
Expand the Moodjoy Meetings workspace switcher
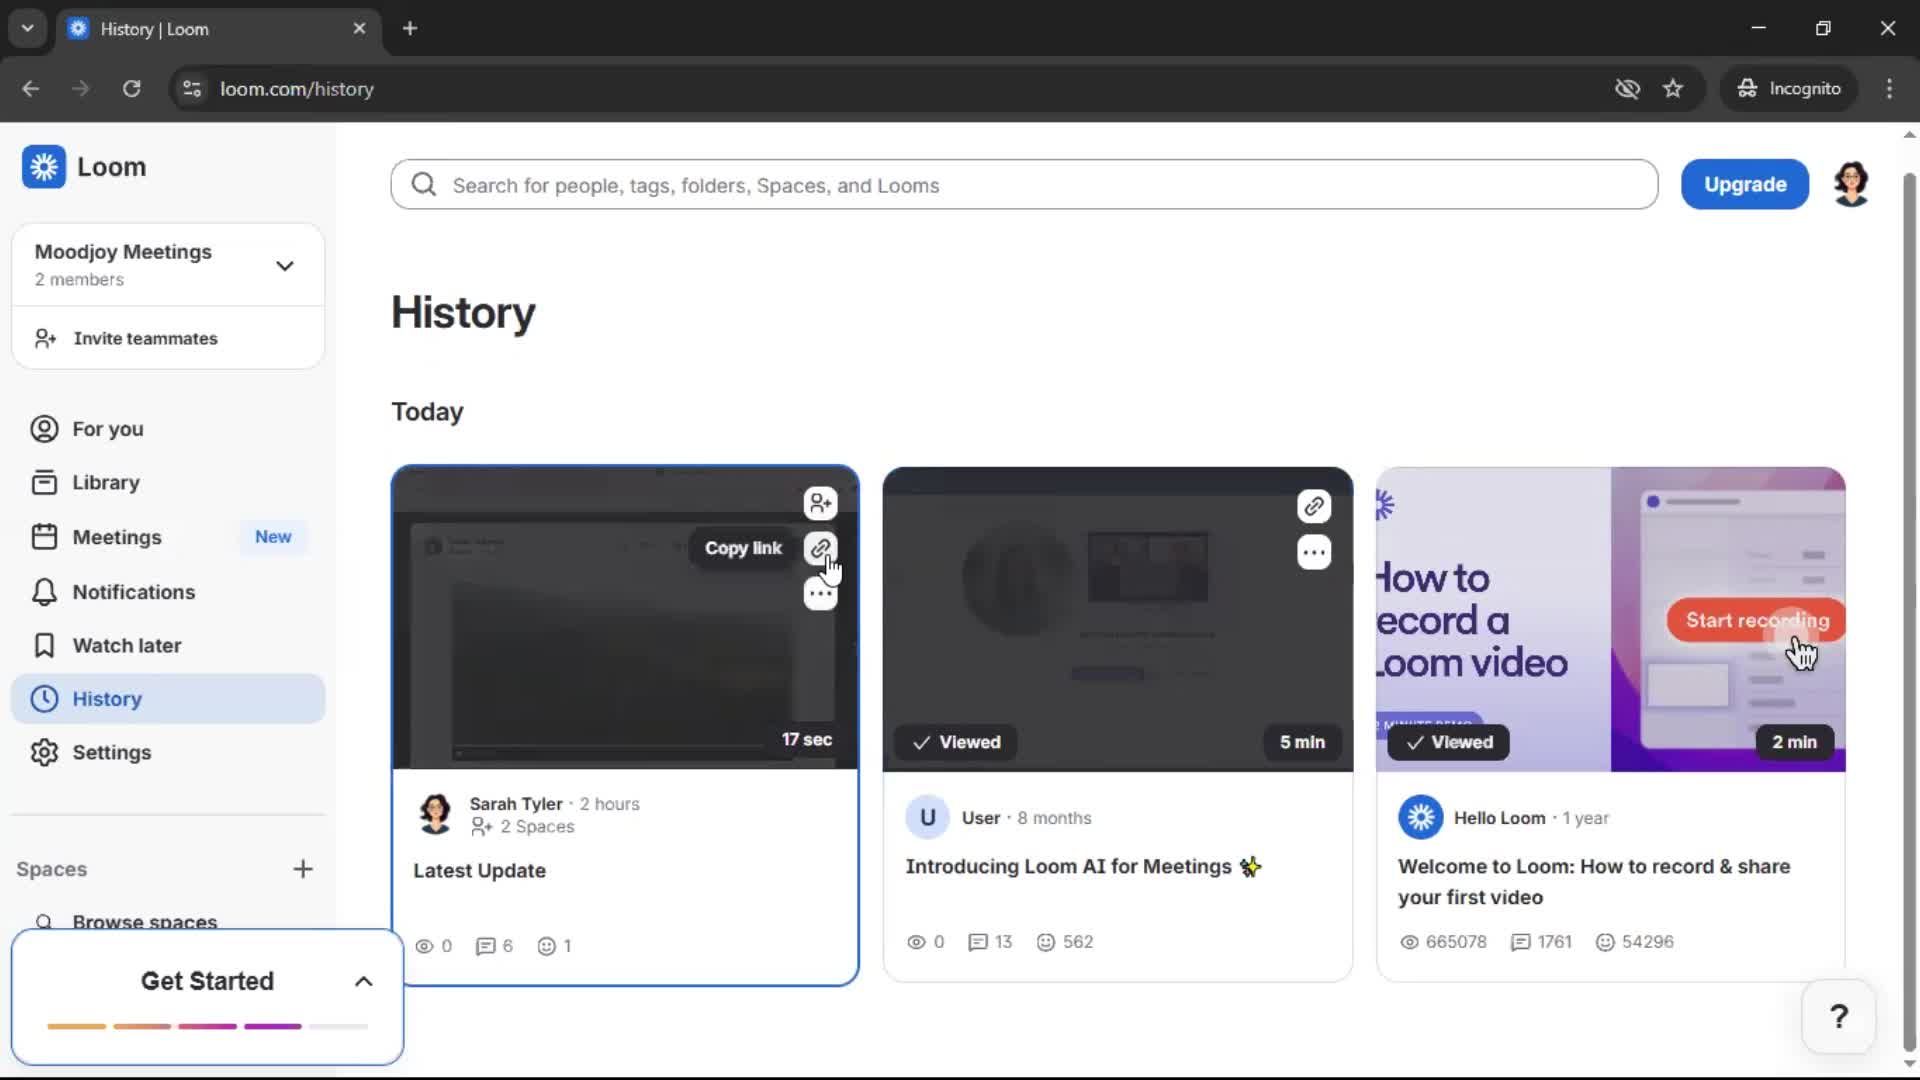tap(285, 265)
